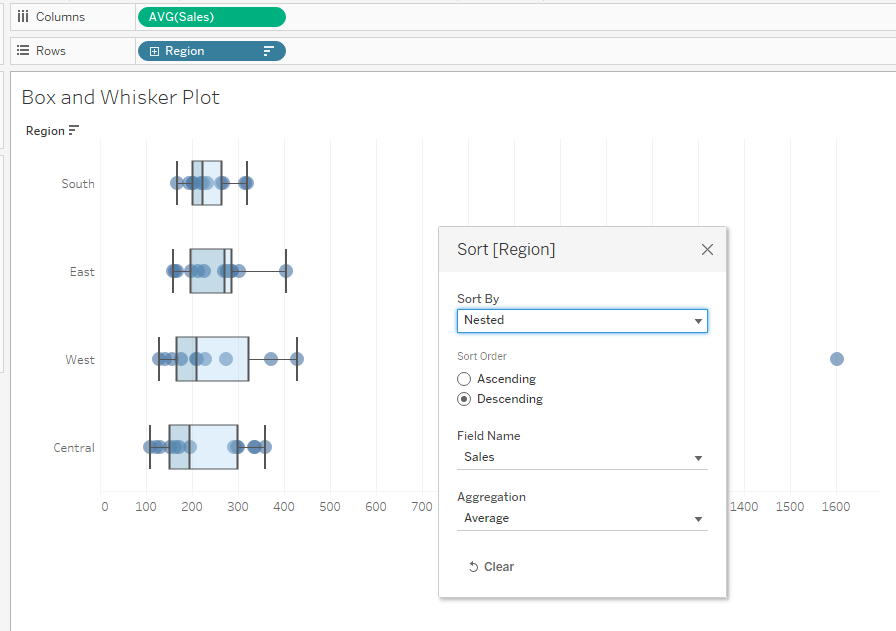This screenshot has height=631, width=896.
Task: Click the South row header
Action: pos(78,184)
